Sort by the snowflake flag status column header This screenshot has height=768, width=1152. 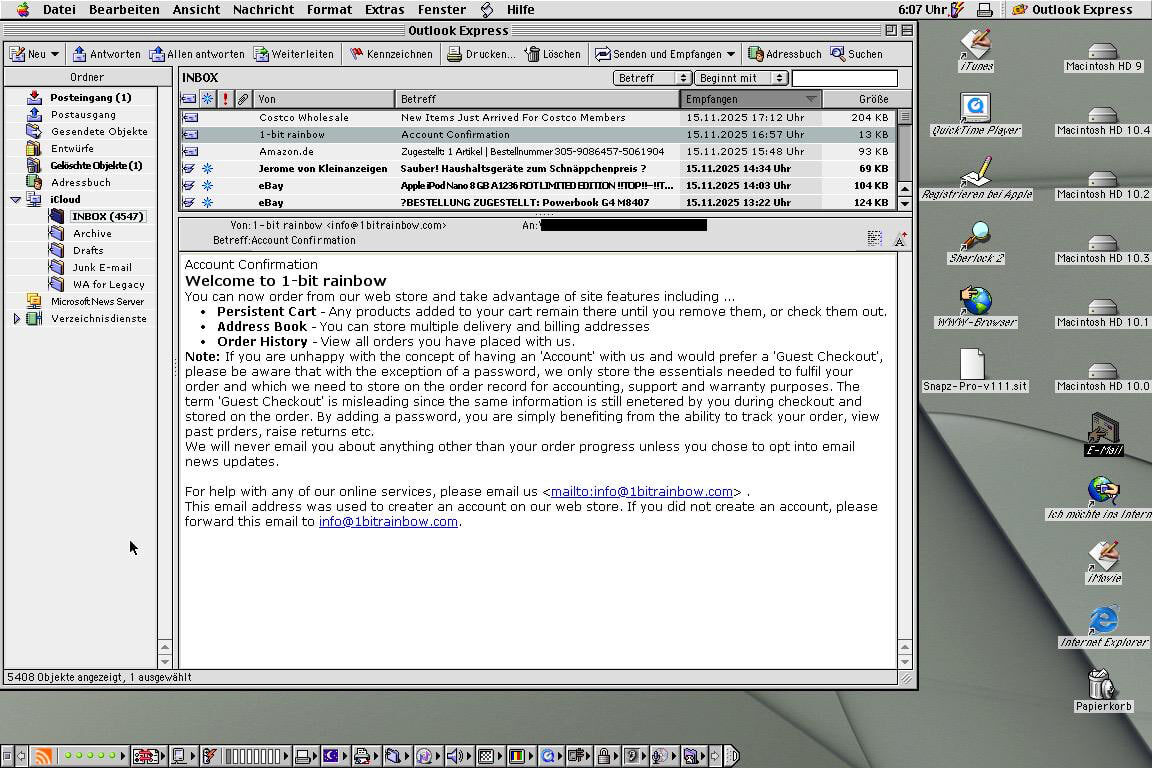208,99
